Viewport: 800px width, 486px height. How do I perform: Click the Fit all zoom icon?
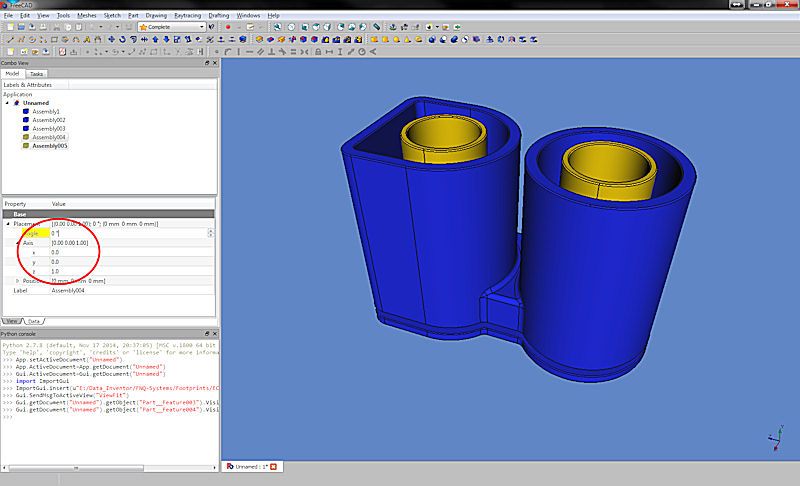point(277,27)
